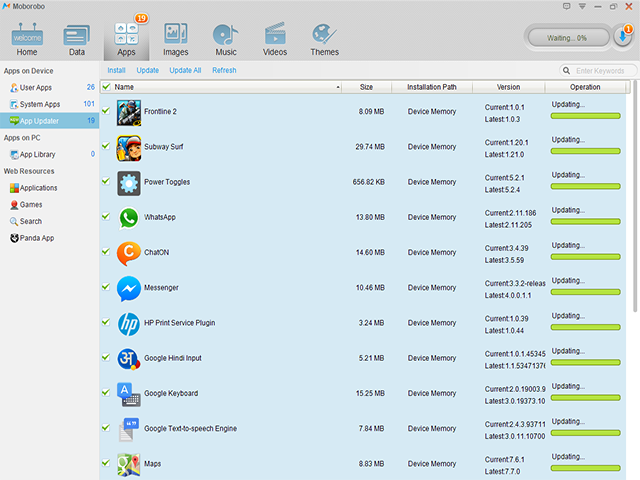This screenshot has width=640, height=480.
Task: Click the Enter Keywords search field
Action: (x=602, y=70)
